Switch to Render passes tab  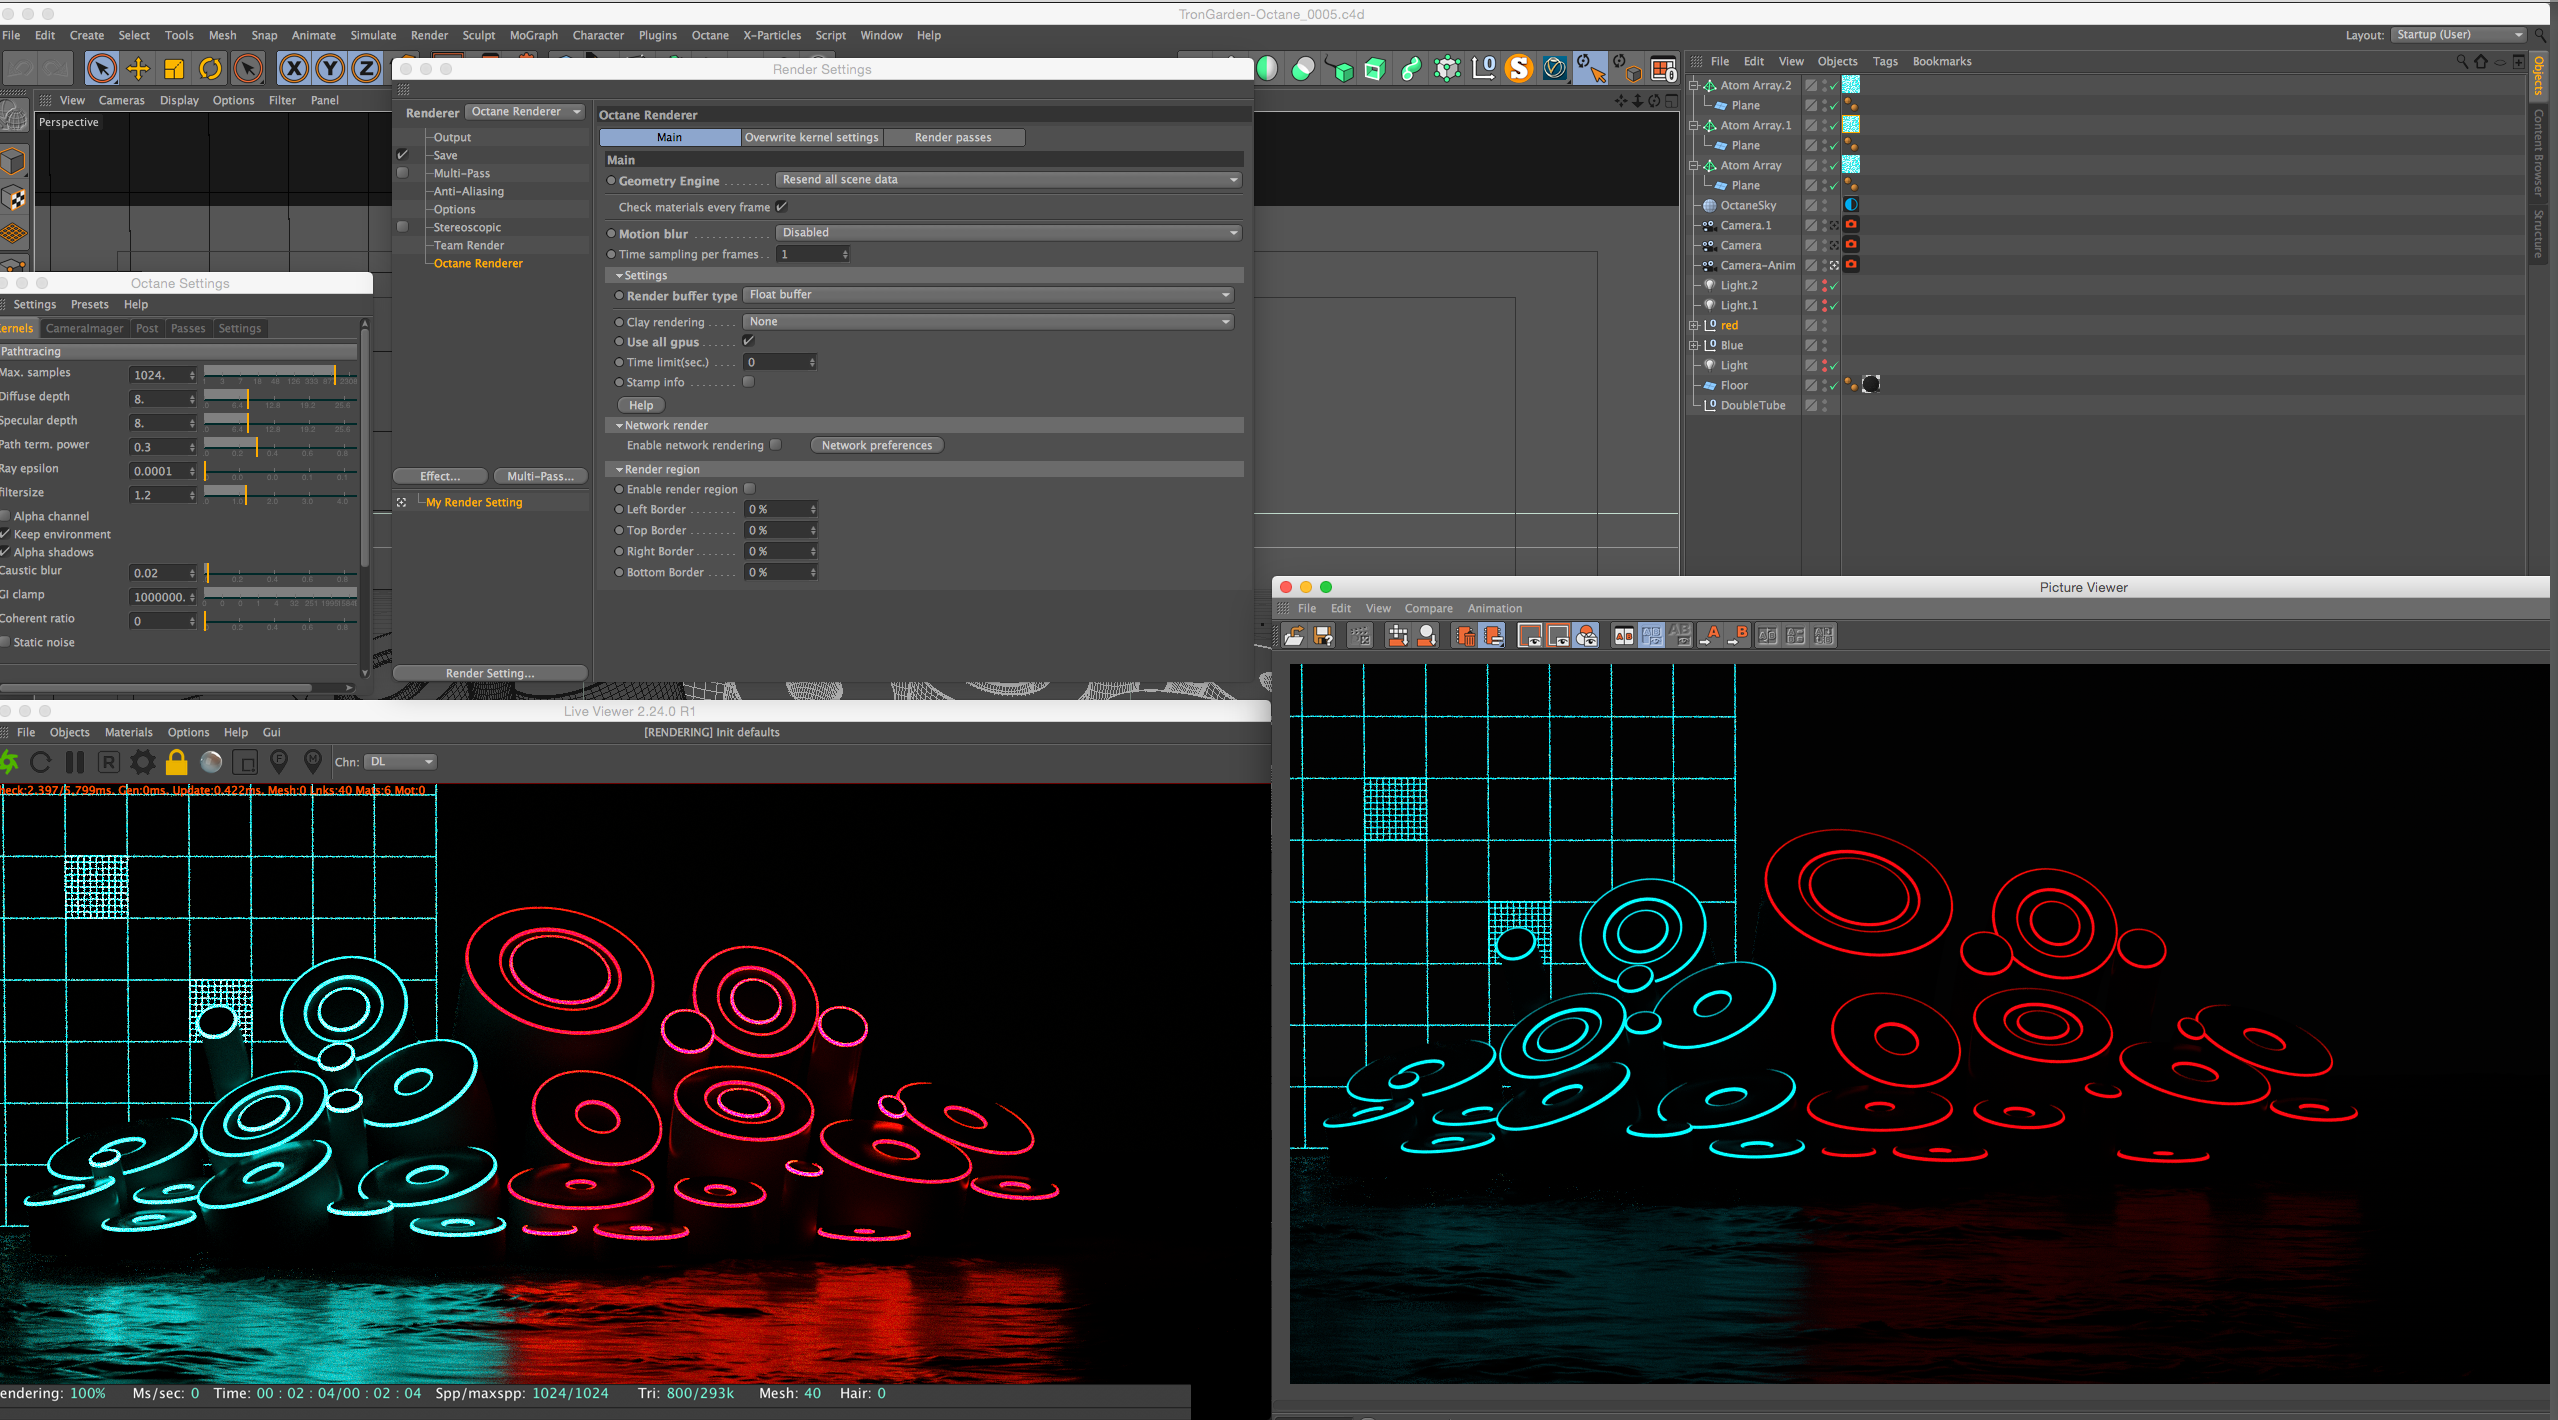(x=952, y=137)
